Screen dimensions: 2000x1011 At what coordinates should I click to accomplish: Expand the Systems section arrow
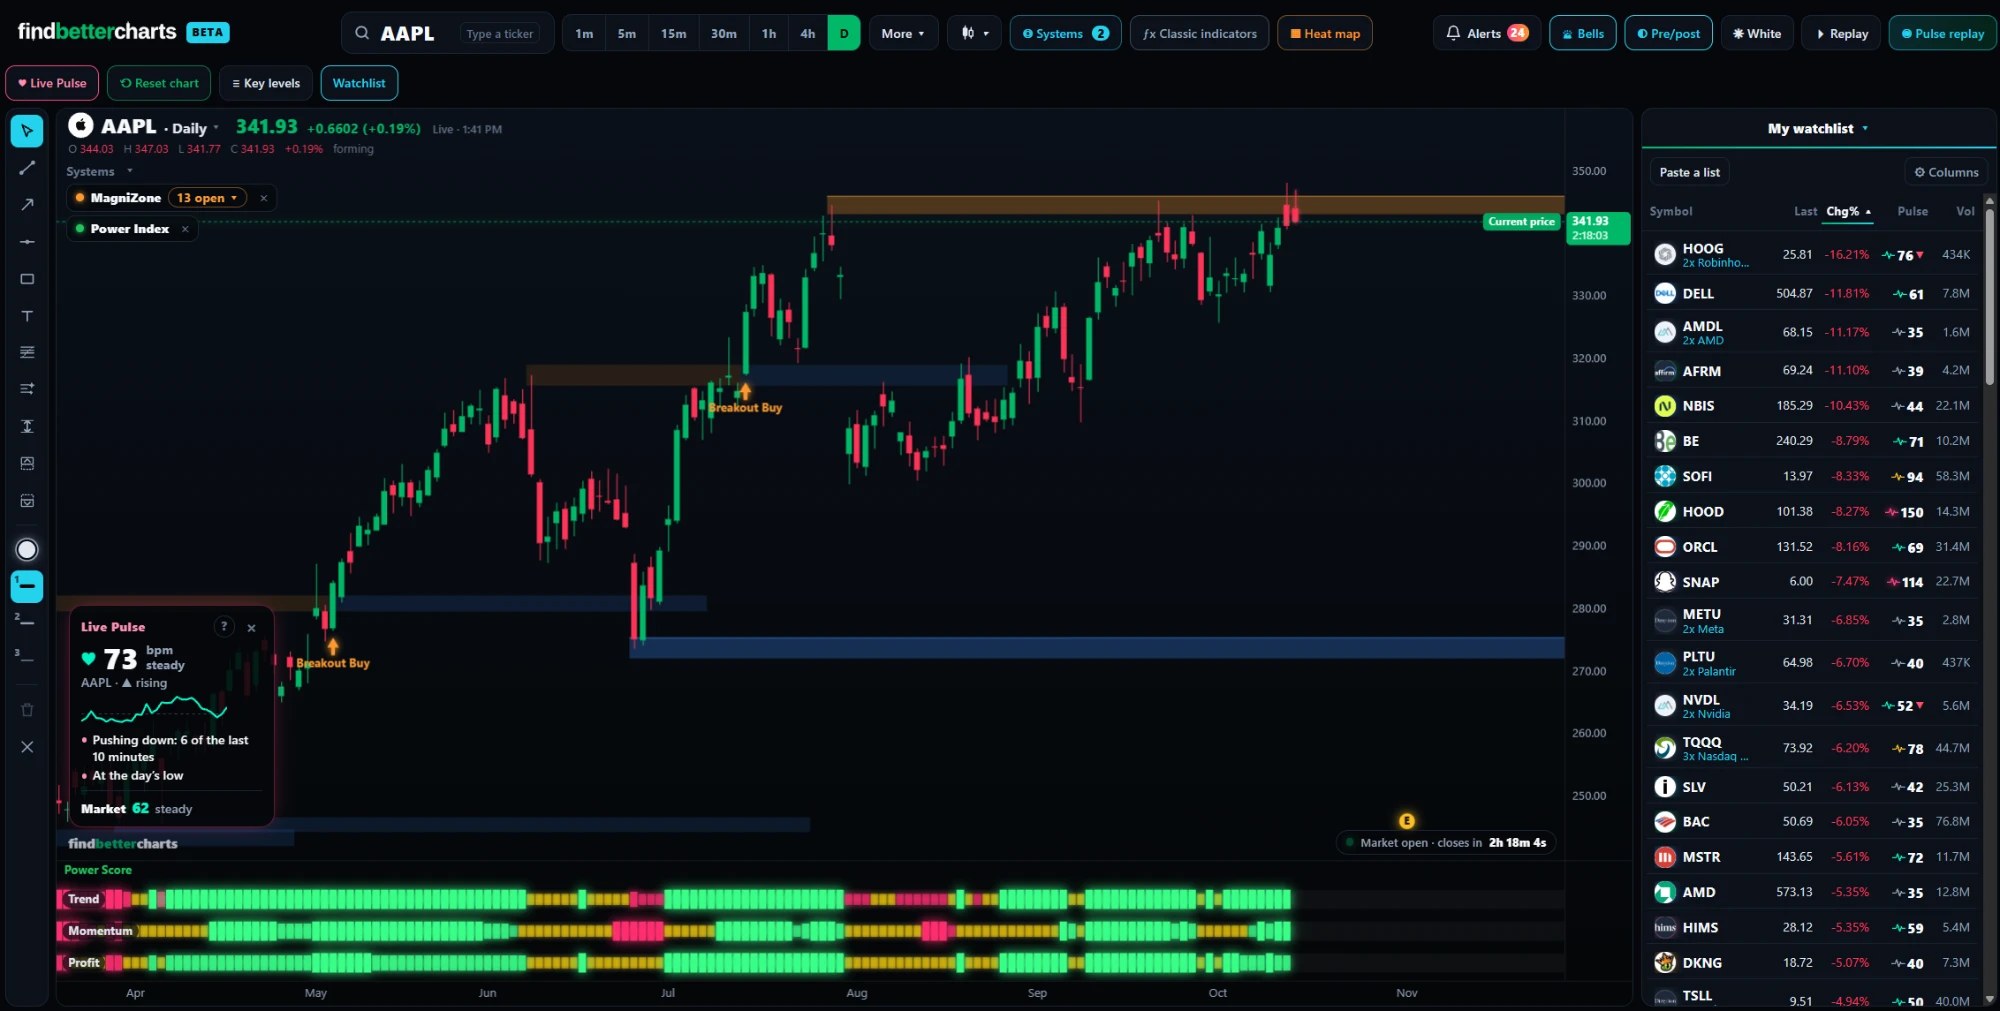[129, 171]
